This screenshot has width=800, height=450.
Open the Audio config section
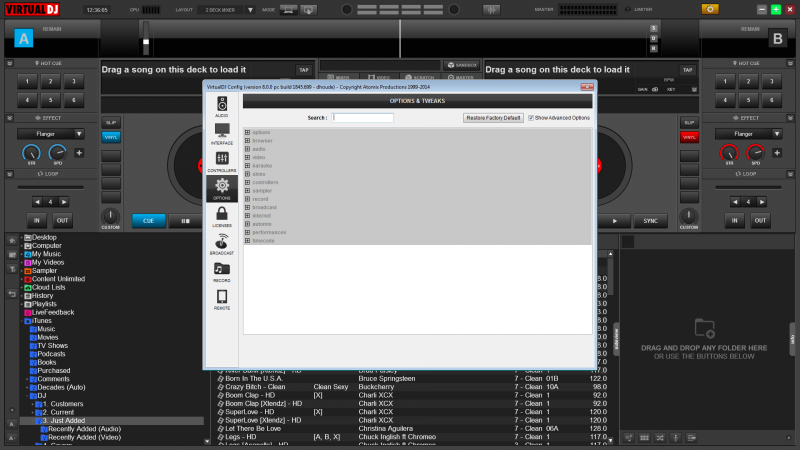pyautogui.click(x=221, y=107)
